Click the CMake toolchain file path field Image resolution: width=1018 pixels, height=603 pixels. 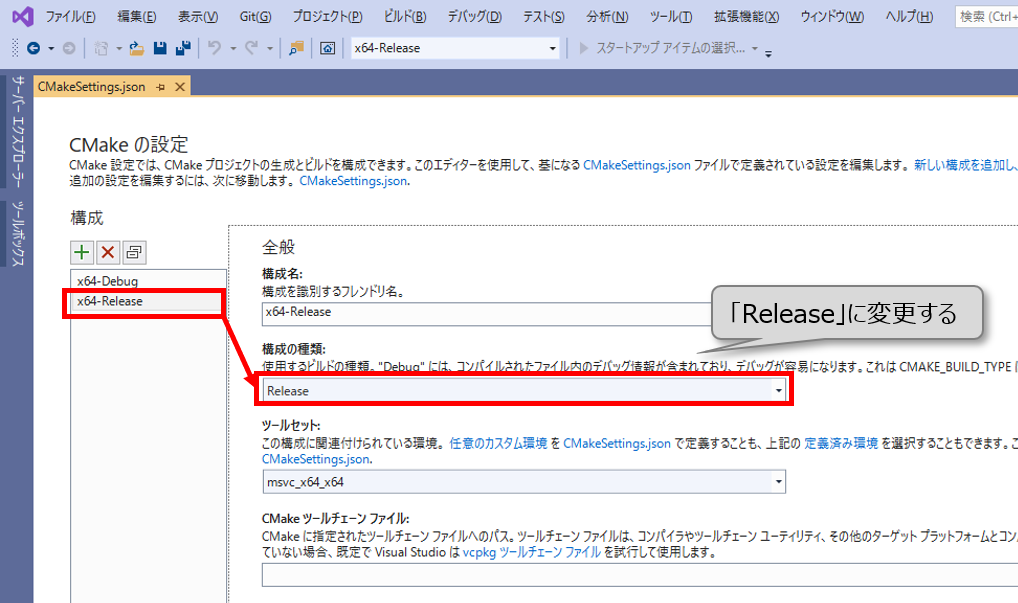click(639, 575)
